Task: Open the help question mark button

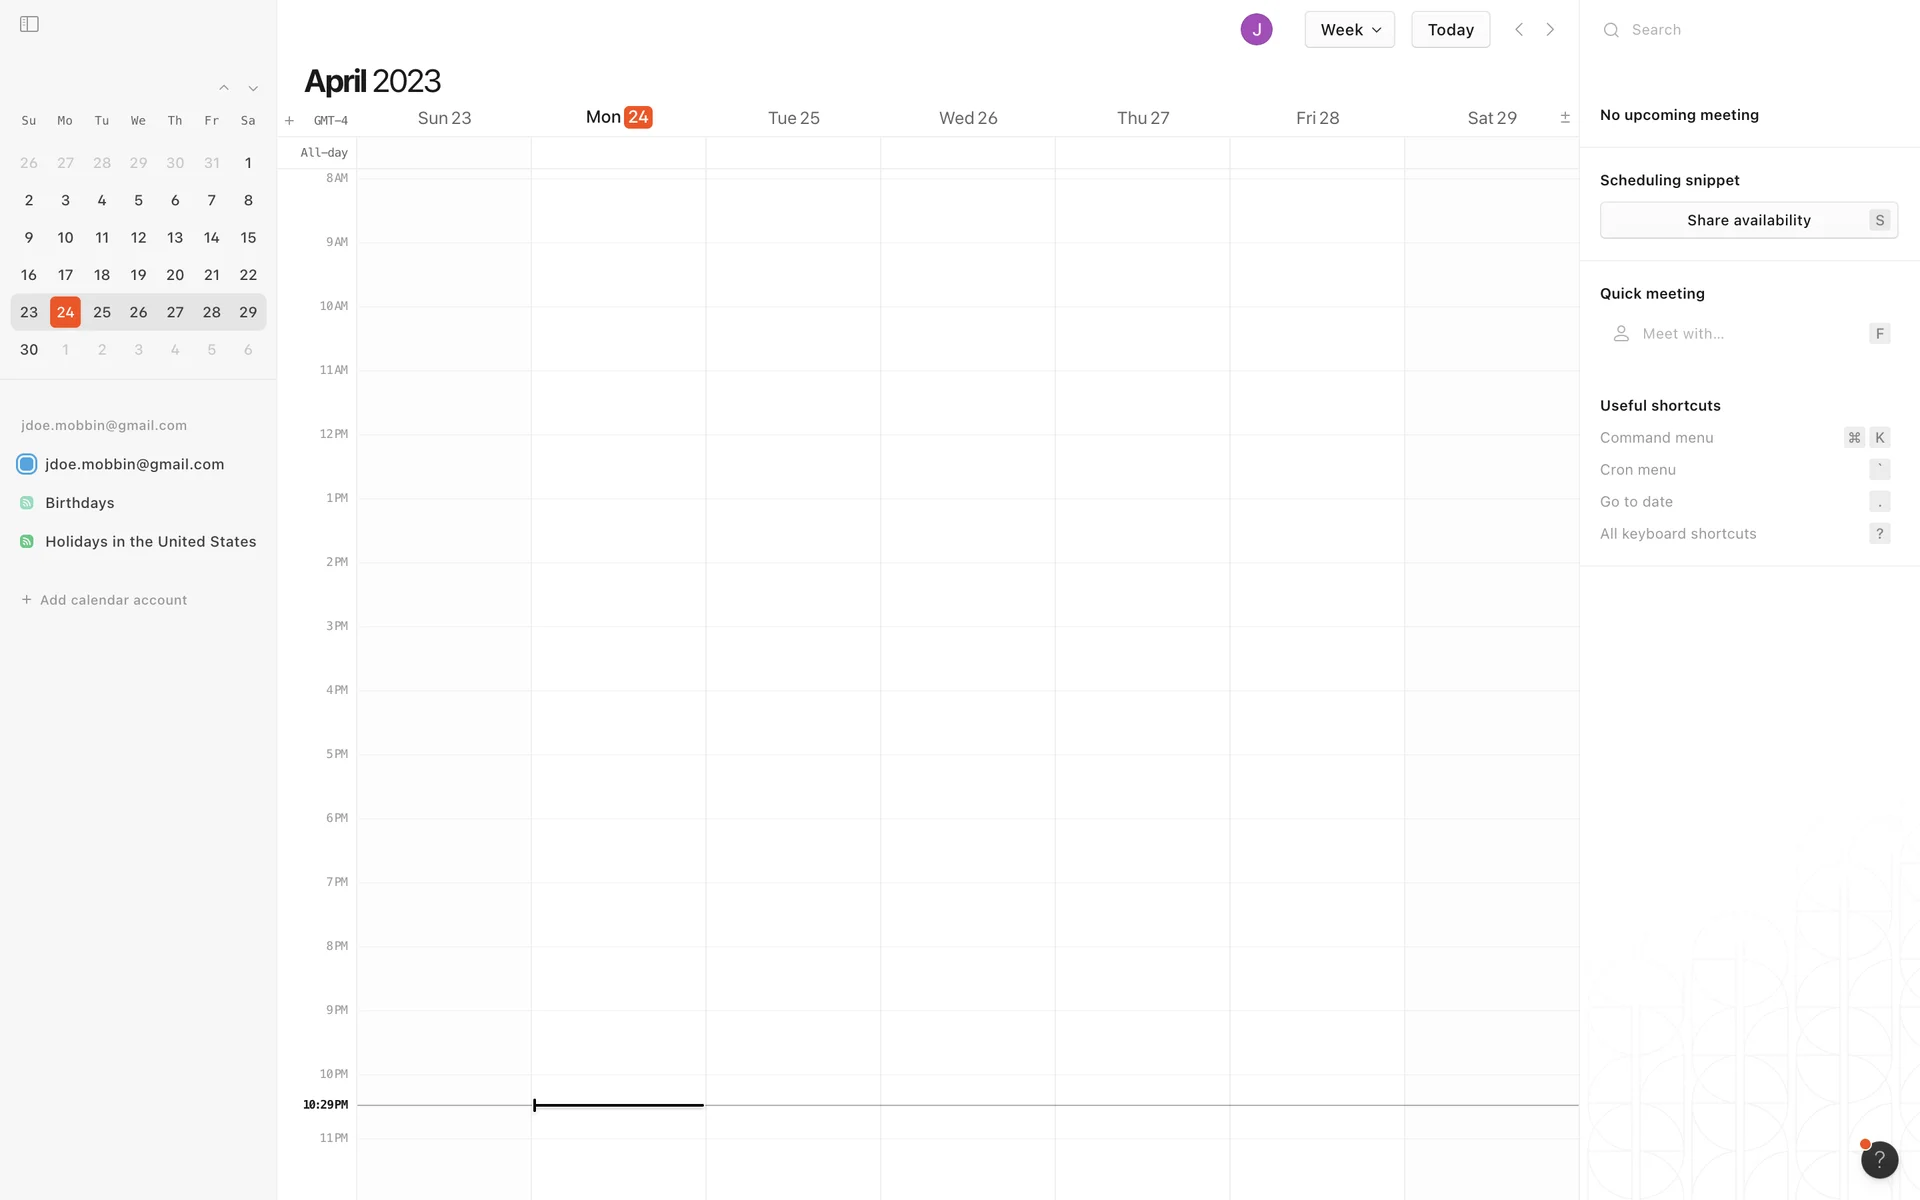Action: coord(1879,1160)
